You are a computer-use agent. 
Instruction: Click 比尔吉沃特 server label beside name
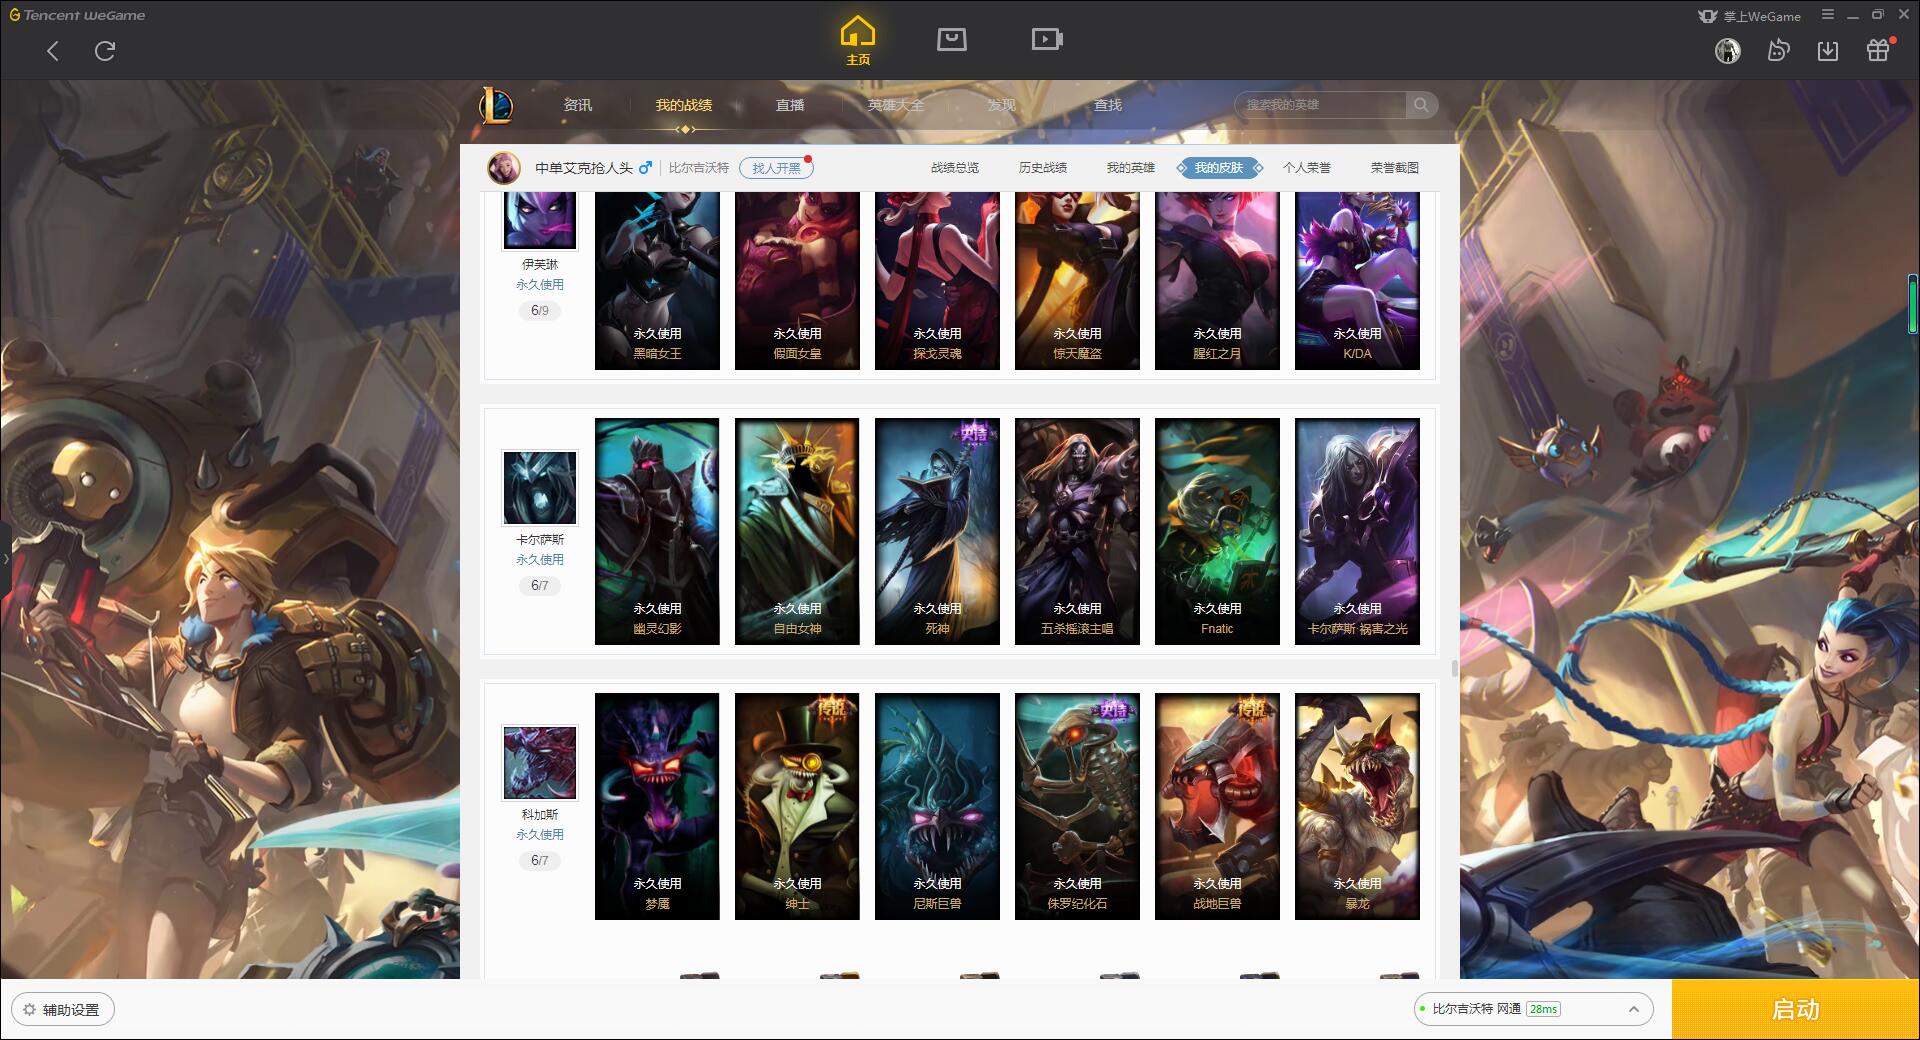(x=699, y=168)
